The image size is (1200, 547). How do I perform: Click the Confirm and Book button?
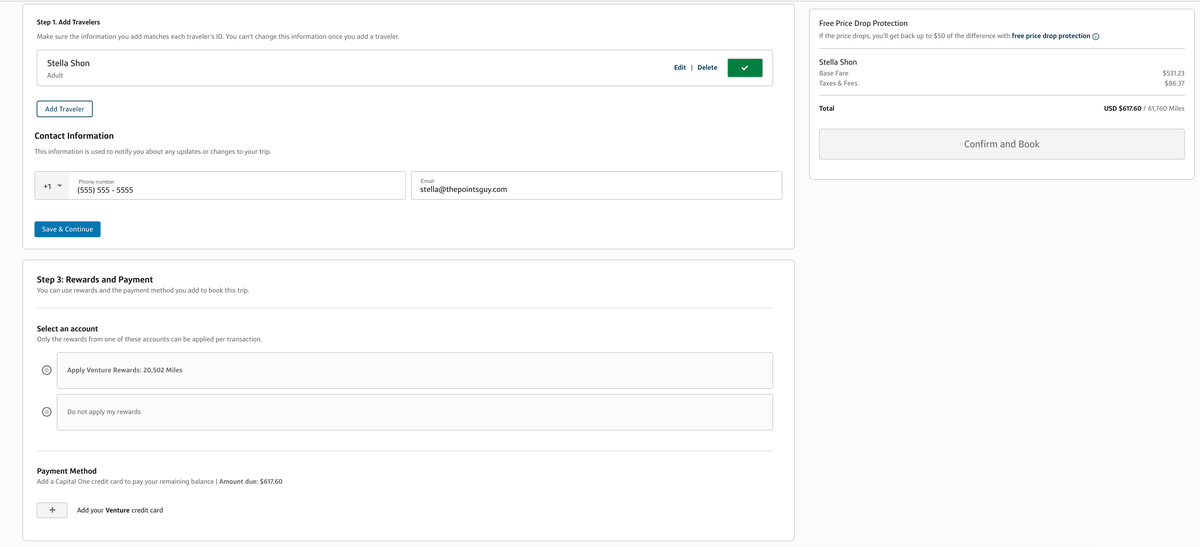[1001, 144]
